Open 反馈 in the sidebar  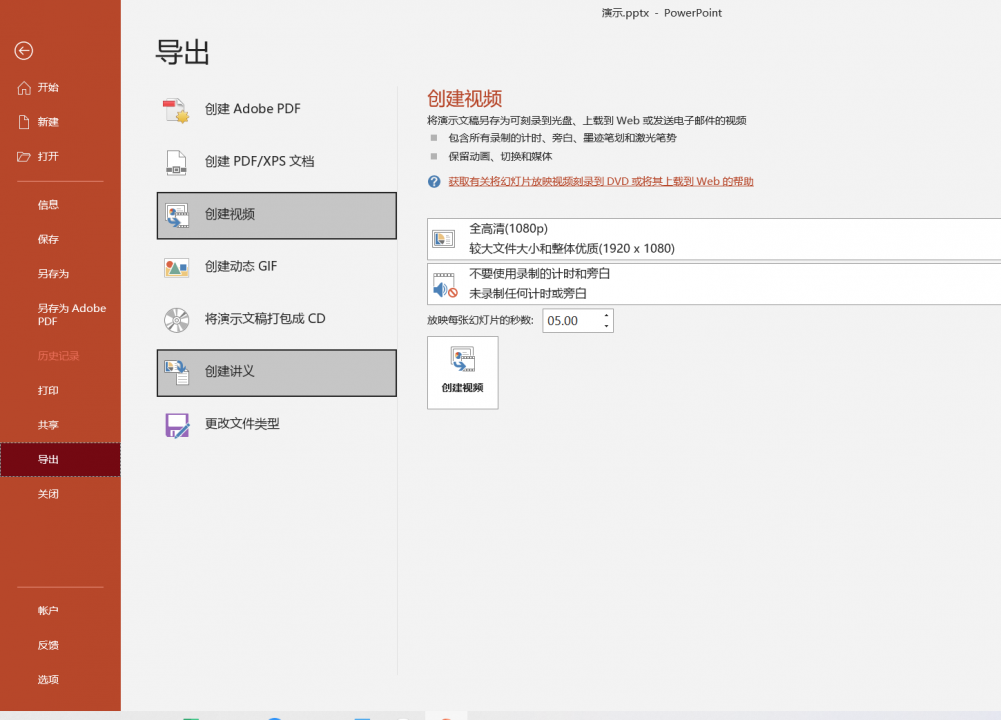tap(60, 645)
